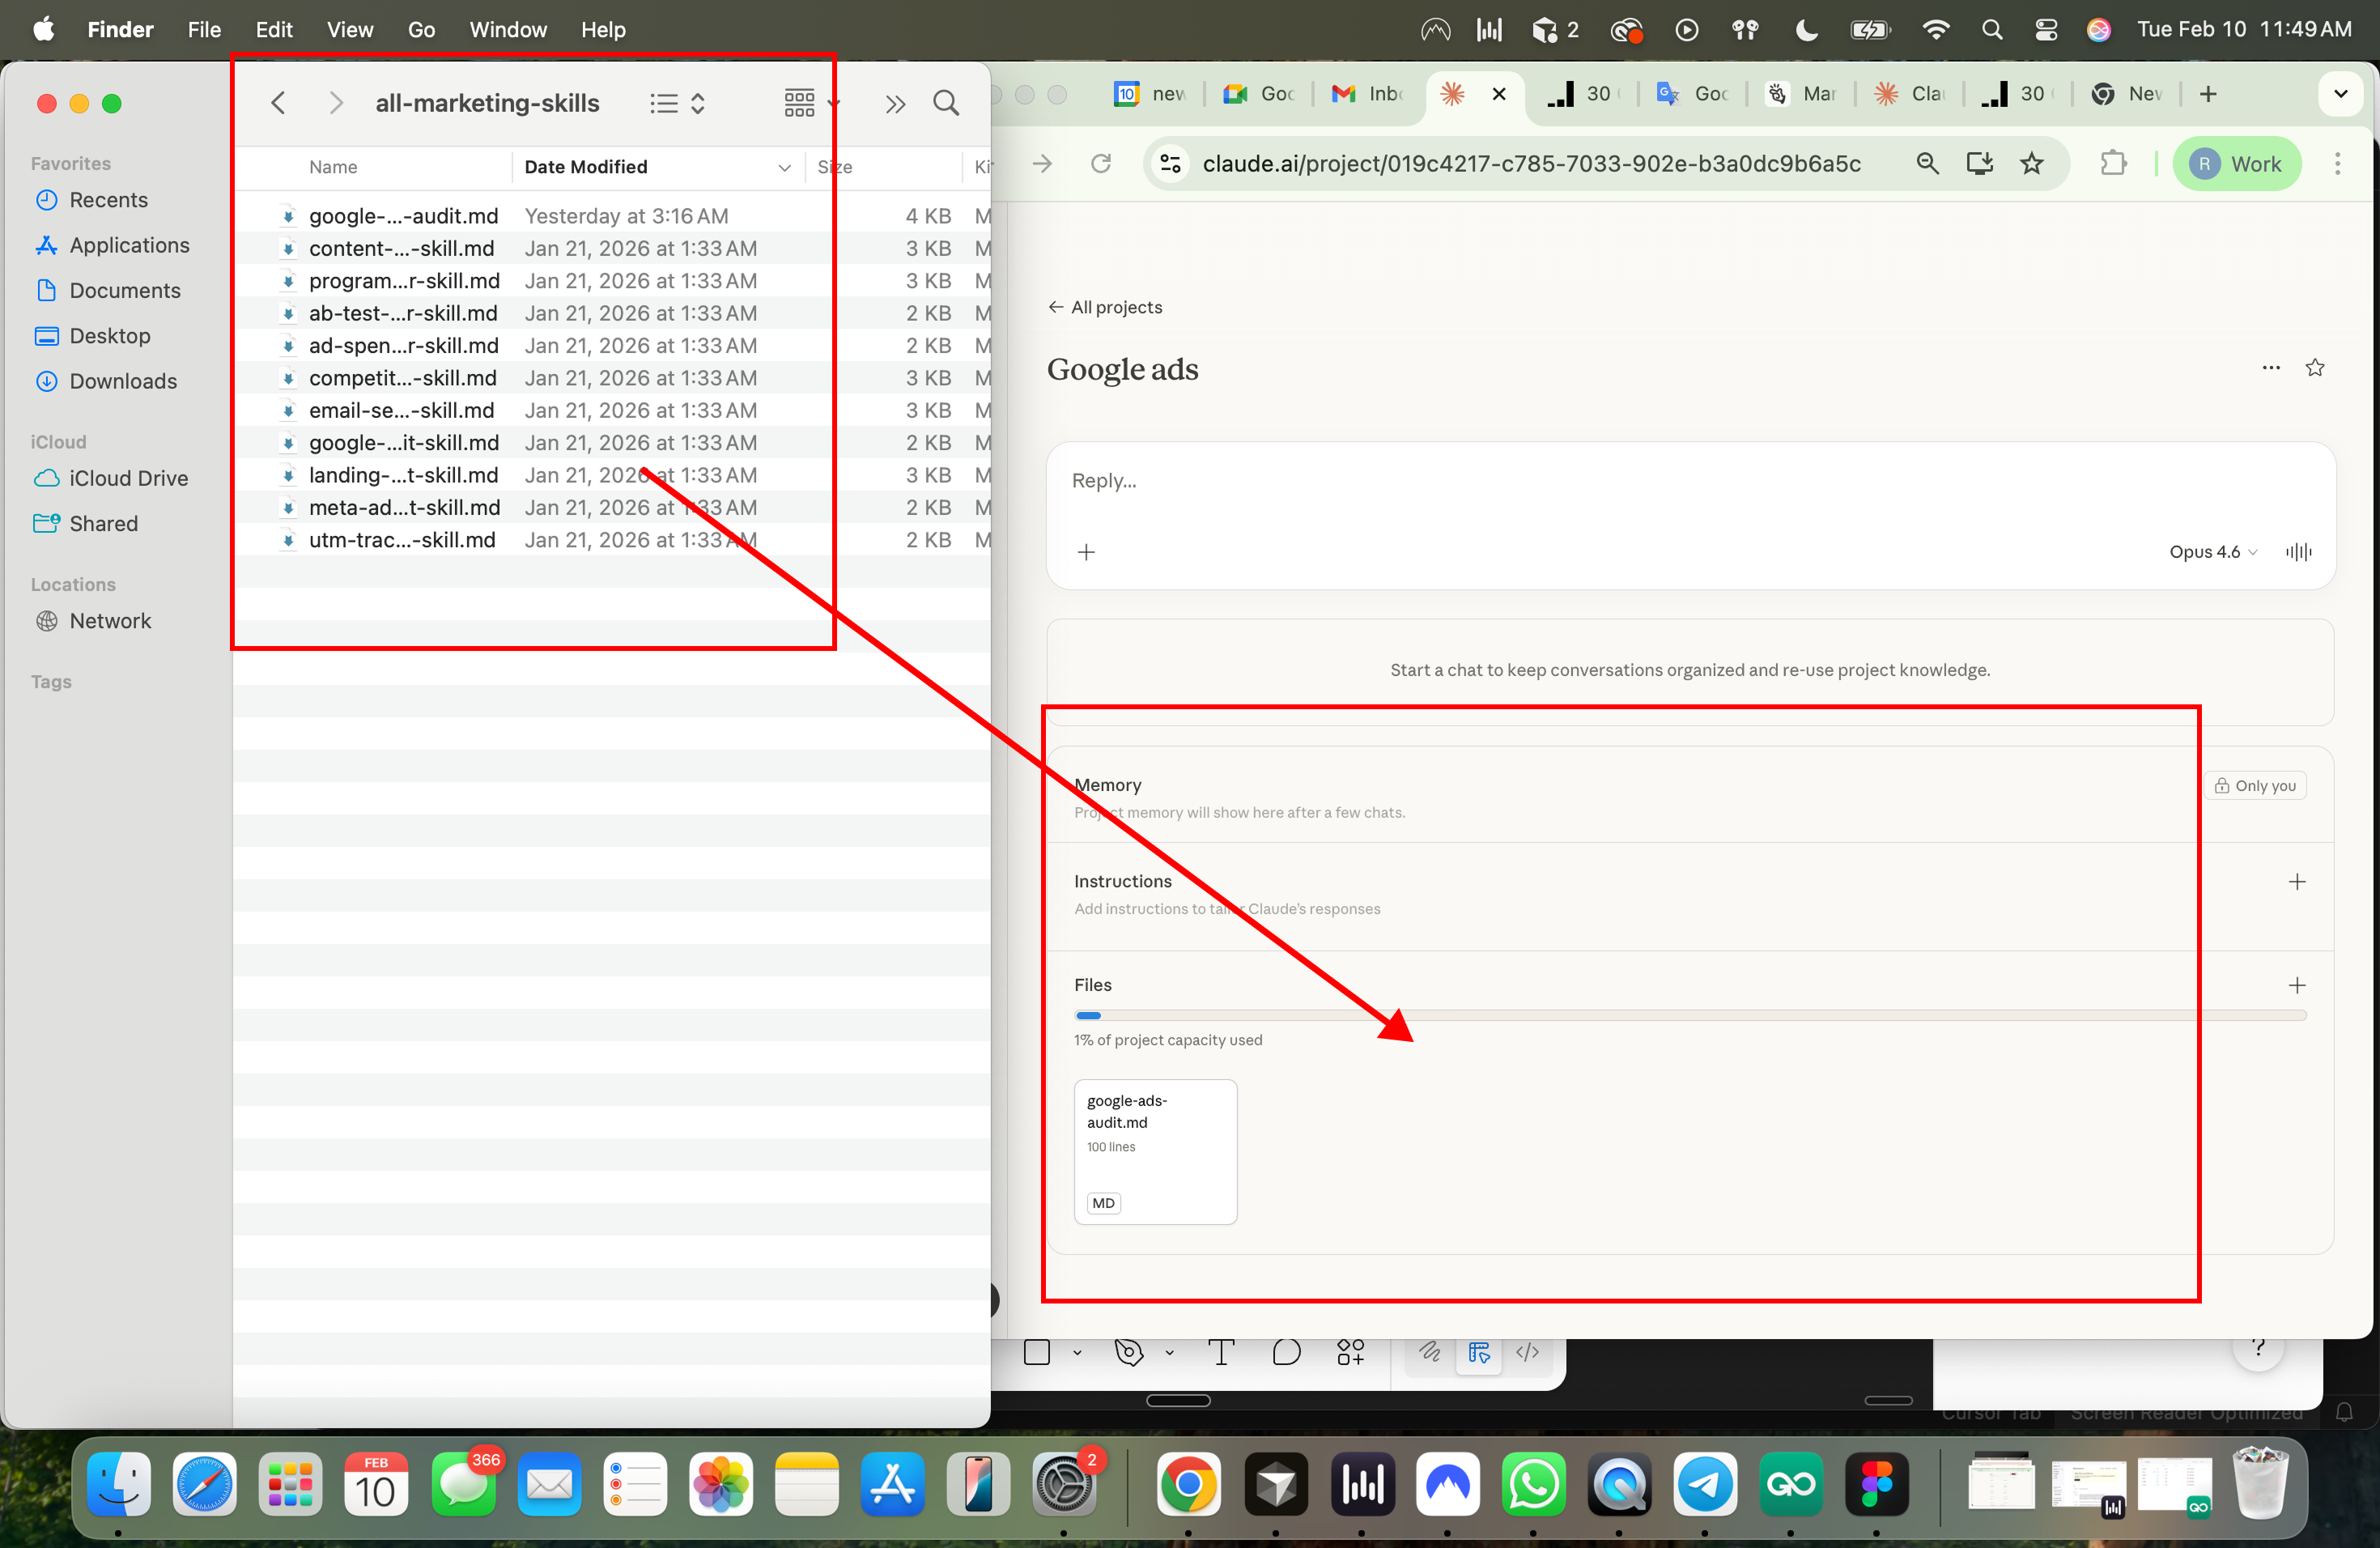Viewport: 2380px width, 1548px height.
Task: Open the search icon in Finder toolbar
Action: click(946, 103)
